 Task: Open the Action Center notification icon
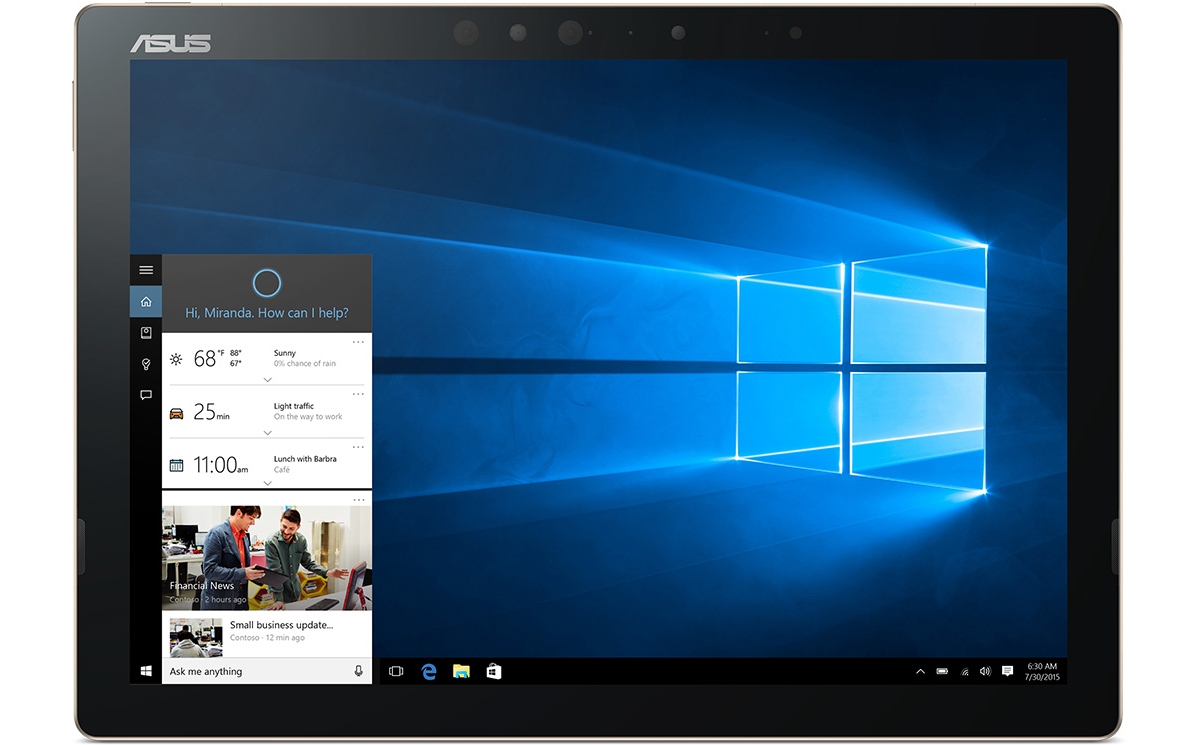coord(1007,671)
